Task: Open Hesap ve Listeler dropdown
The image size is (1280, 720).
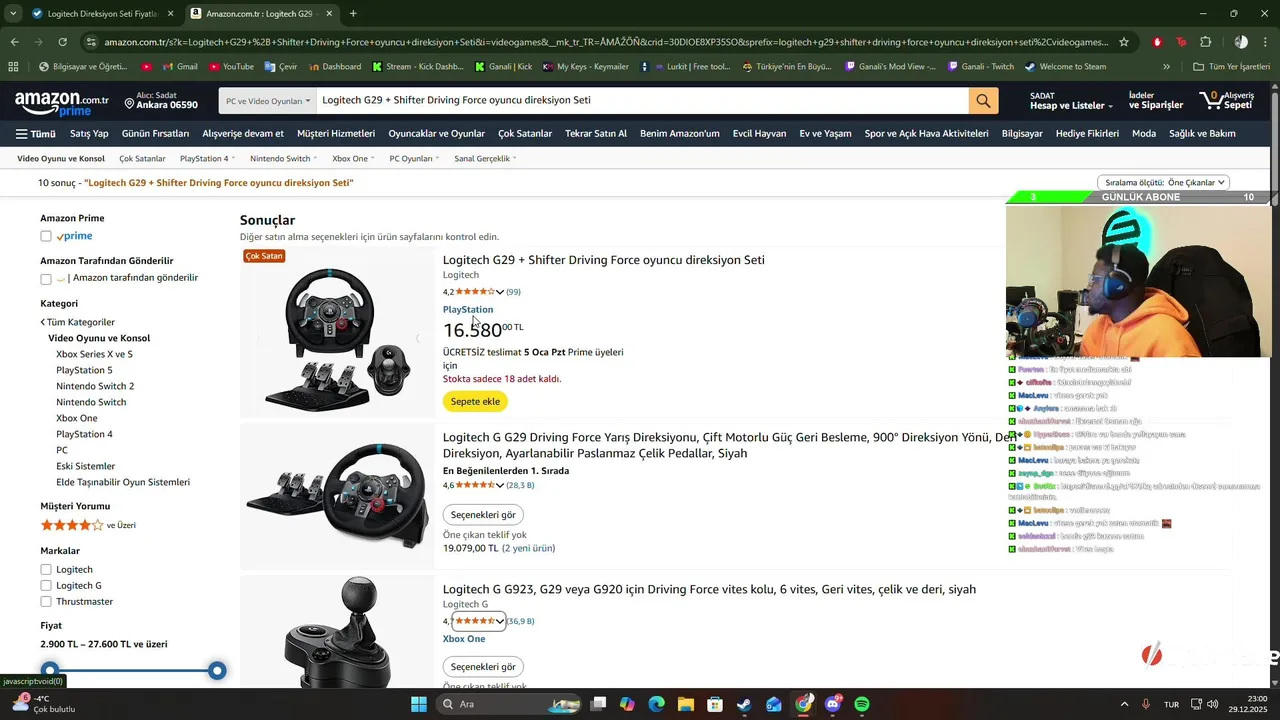Action: tap(1071, 101)
